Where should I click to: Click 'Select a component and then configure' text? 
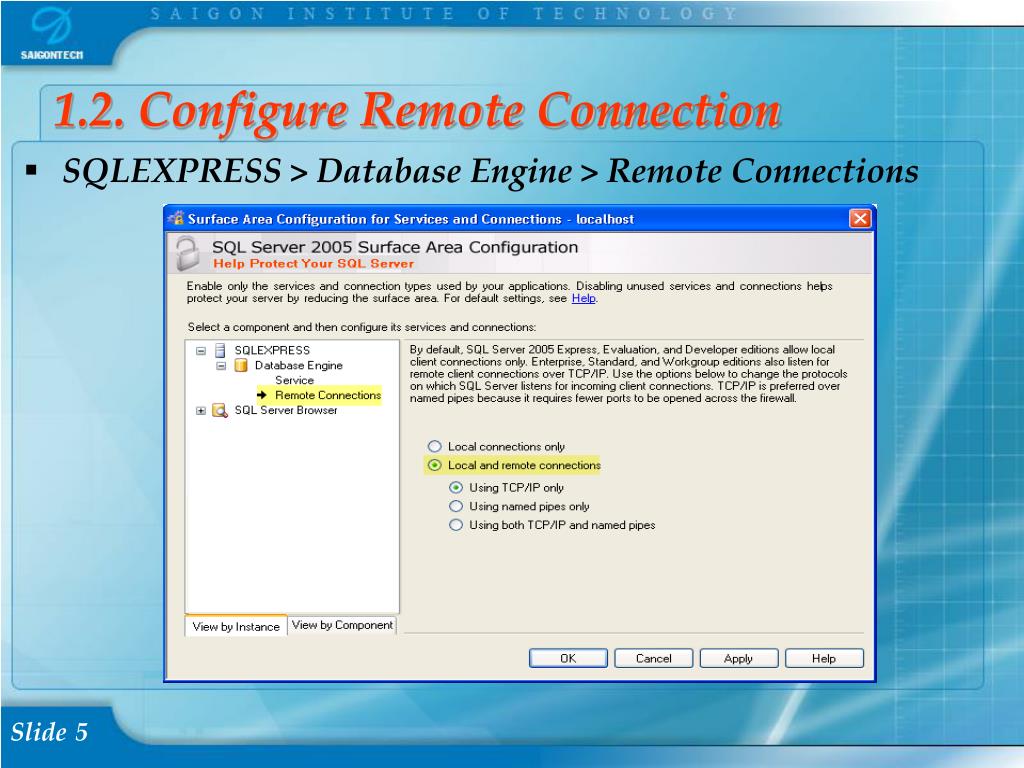pos(361,327)
